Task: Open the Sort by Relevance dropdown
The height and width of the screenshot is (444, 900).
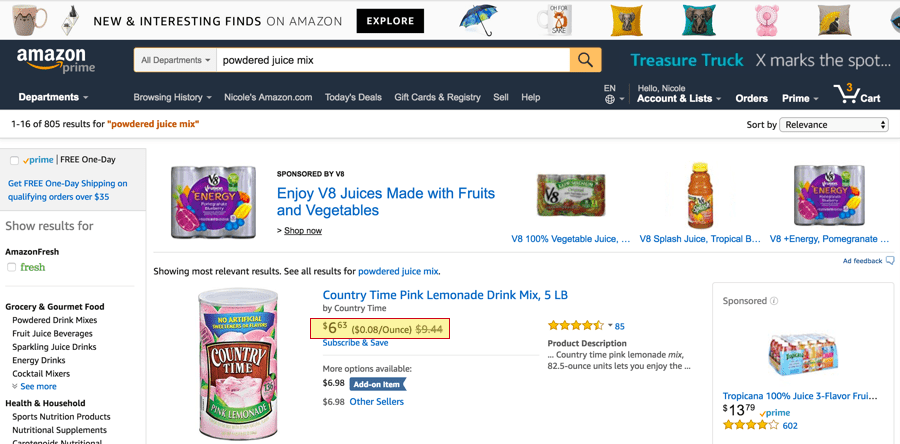Action: [x=833, y=124]
